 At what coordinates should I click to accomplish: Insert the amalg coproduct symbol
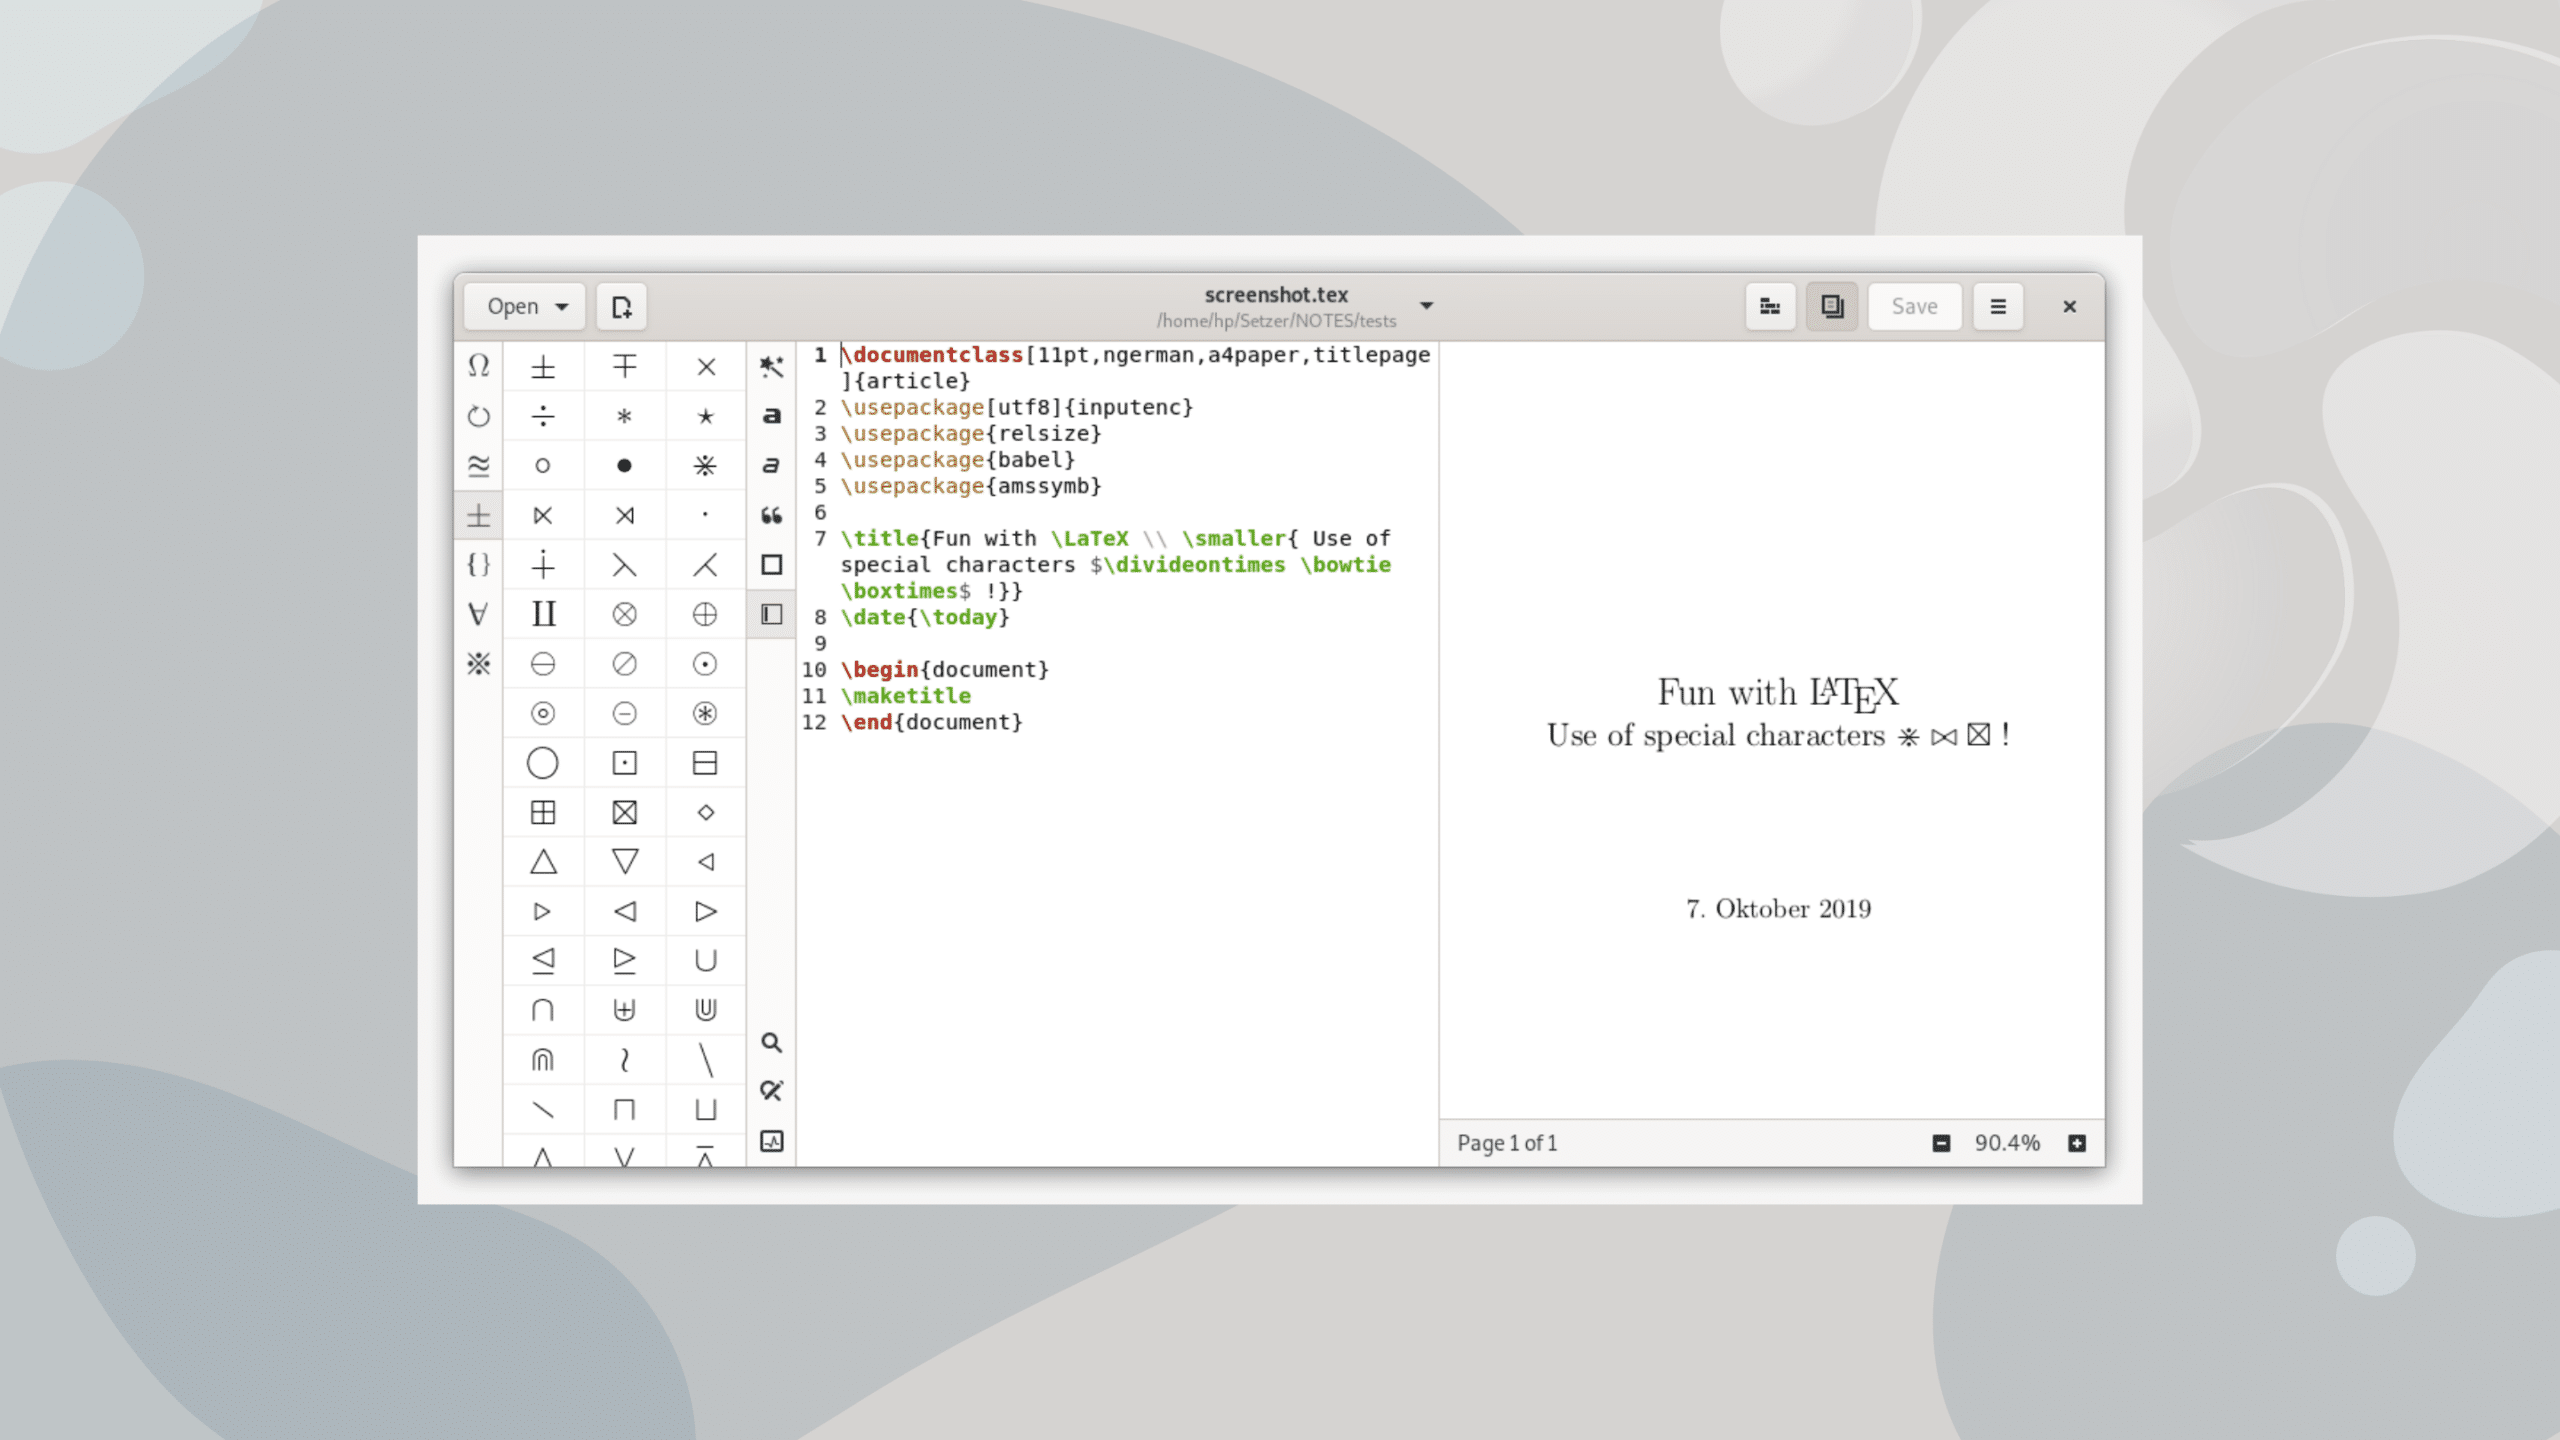coord(543,614)
